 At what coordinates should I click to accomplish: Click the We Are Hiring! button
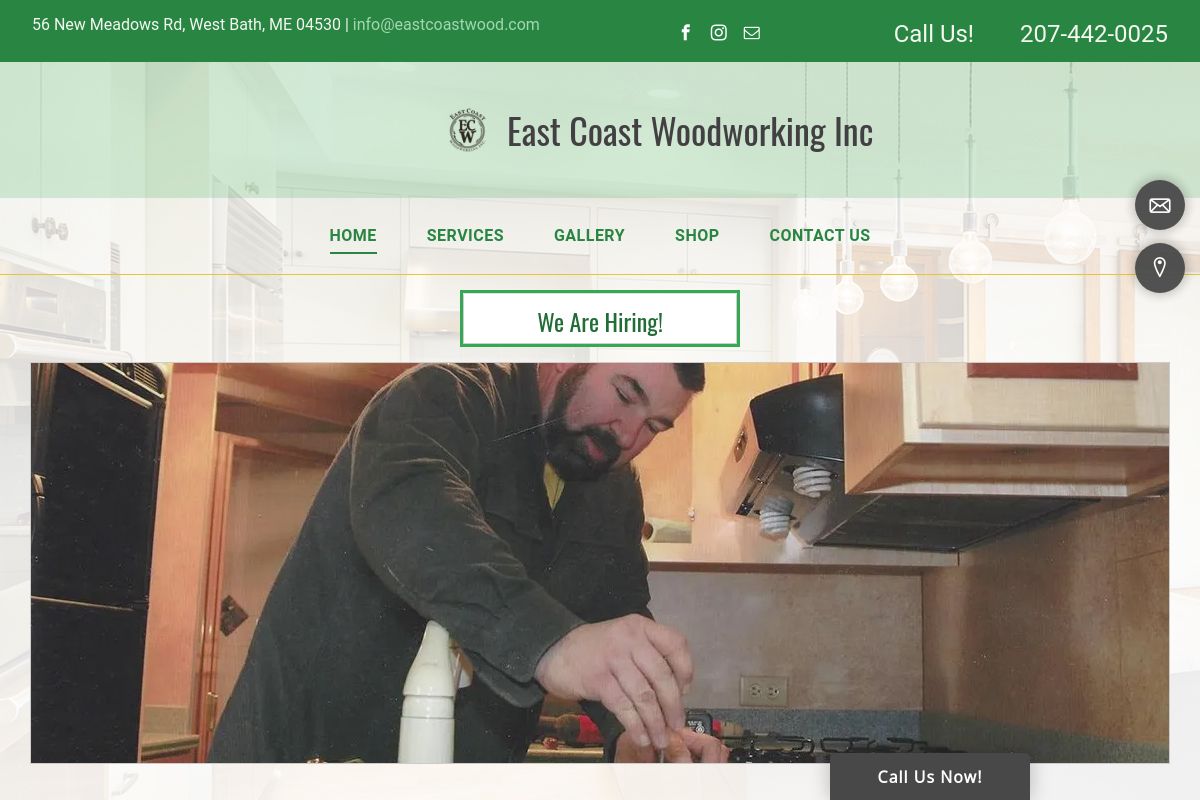point(600,319)
